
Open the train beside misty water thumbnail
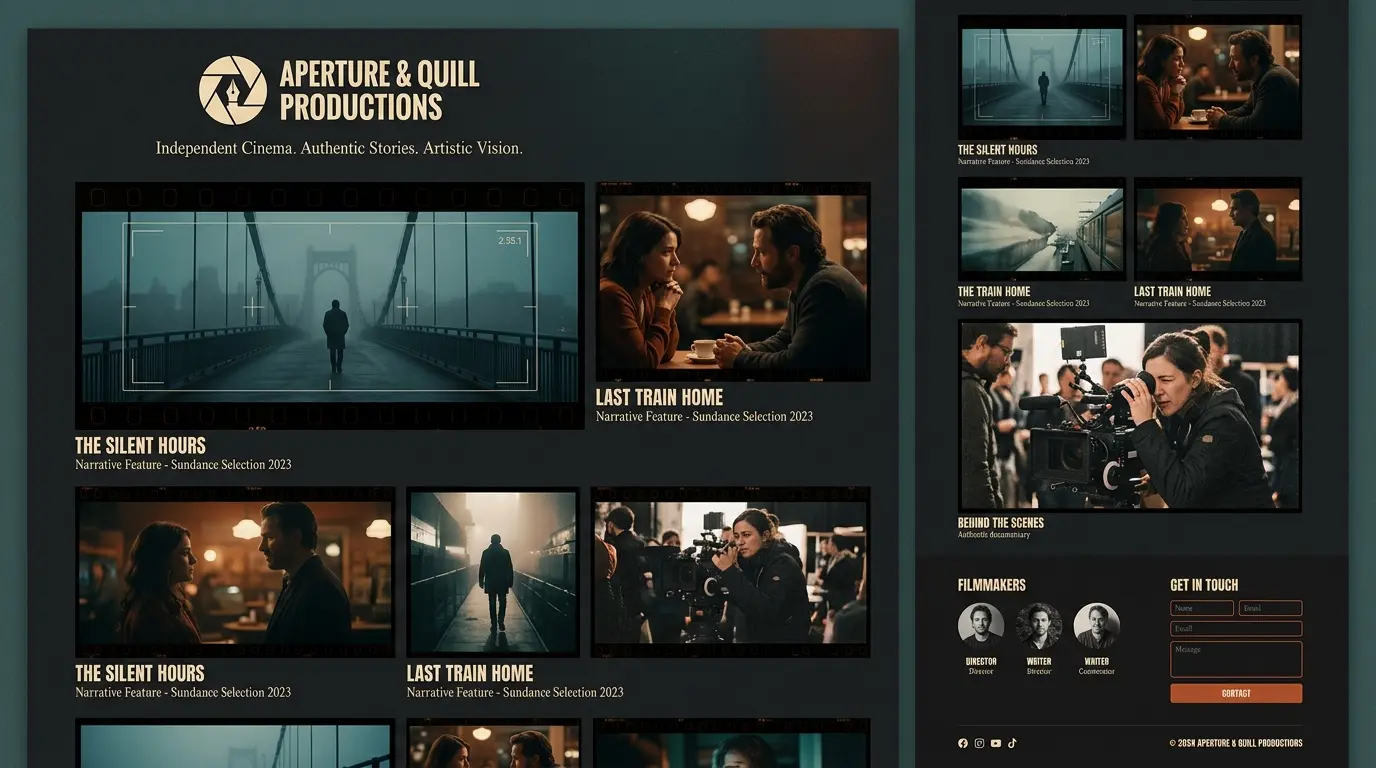pyautogui.click(x=1041, y=229)
